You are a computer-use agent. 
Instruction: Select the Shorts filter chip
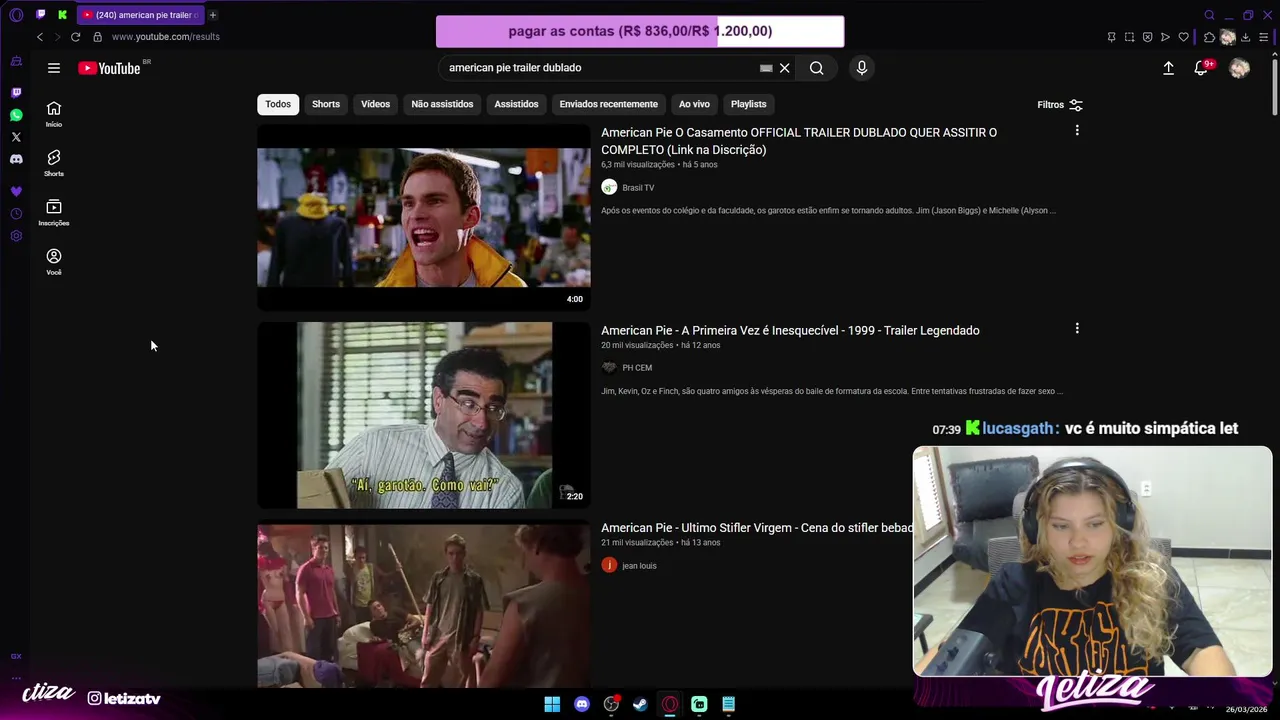tap(326, 104)
